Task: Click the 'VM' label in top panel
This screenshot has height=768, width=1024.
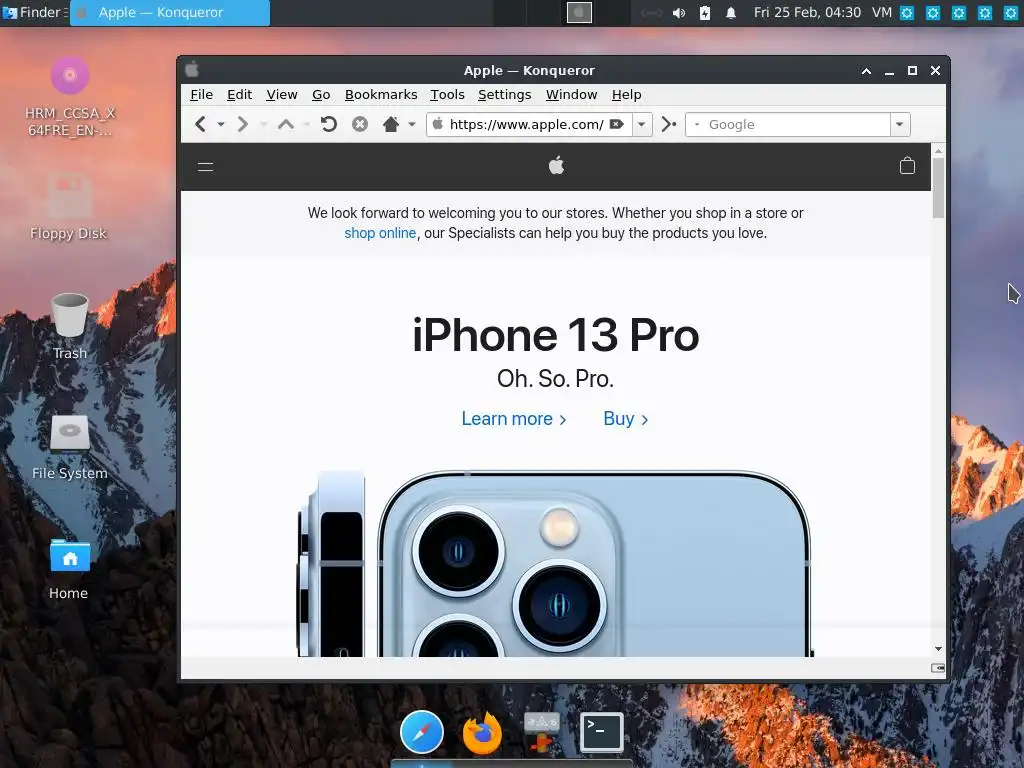Action: (882, 12)
